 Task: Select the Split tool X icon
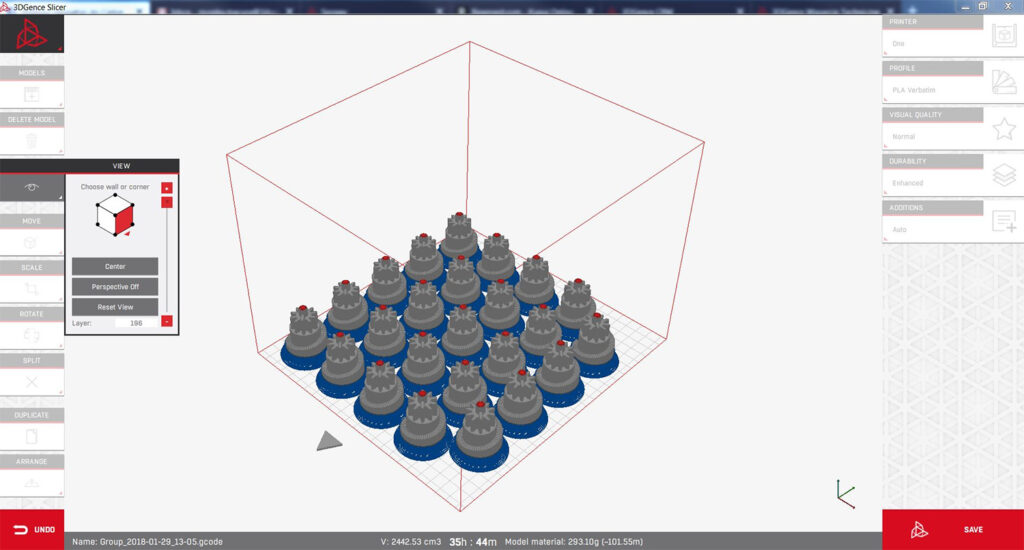coord(31,381)
